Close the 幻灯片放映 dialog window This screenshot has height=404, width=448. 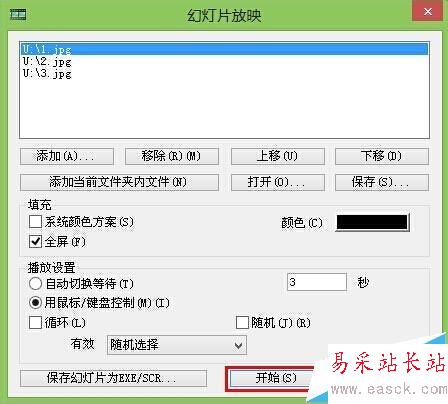[x=428, y=12]
